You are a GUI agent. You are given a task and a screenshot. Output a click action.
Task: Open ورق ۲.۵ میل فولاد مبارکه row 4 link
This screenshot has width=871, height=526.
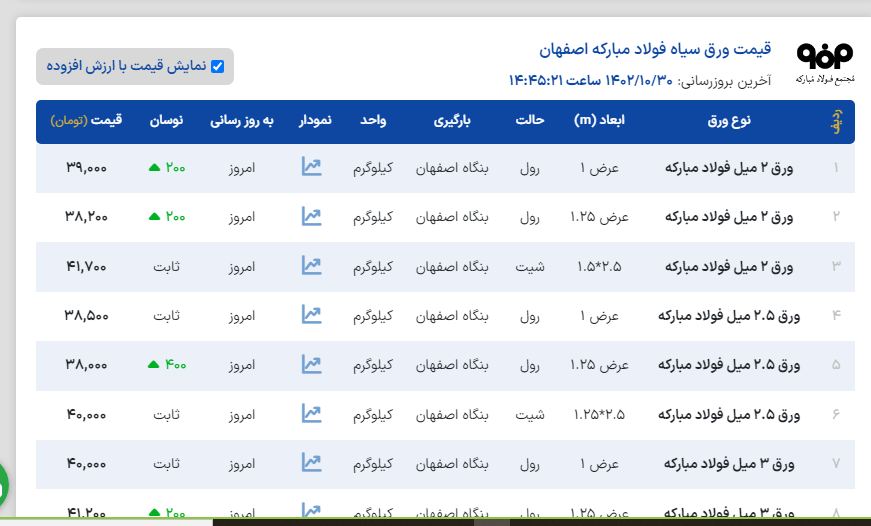729,316
